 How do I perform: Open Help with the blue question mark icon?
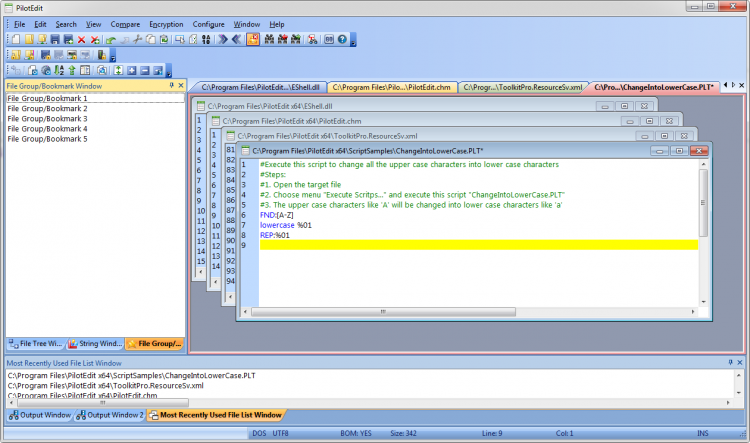tap(342, 40)
